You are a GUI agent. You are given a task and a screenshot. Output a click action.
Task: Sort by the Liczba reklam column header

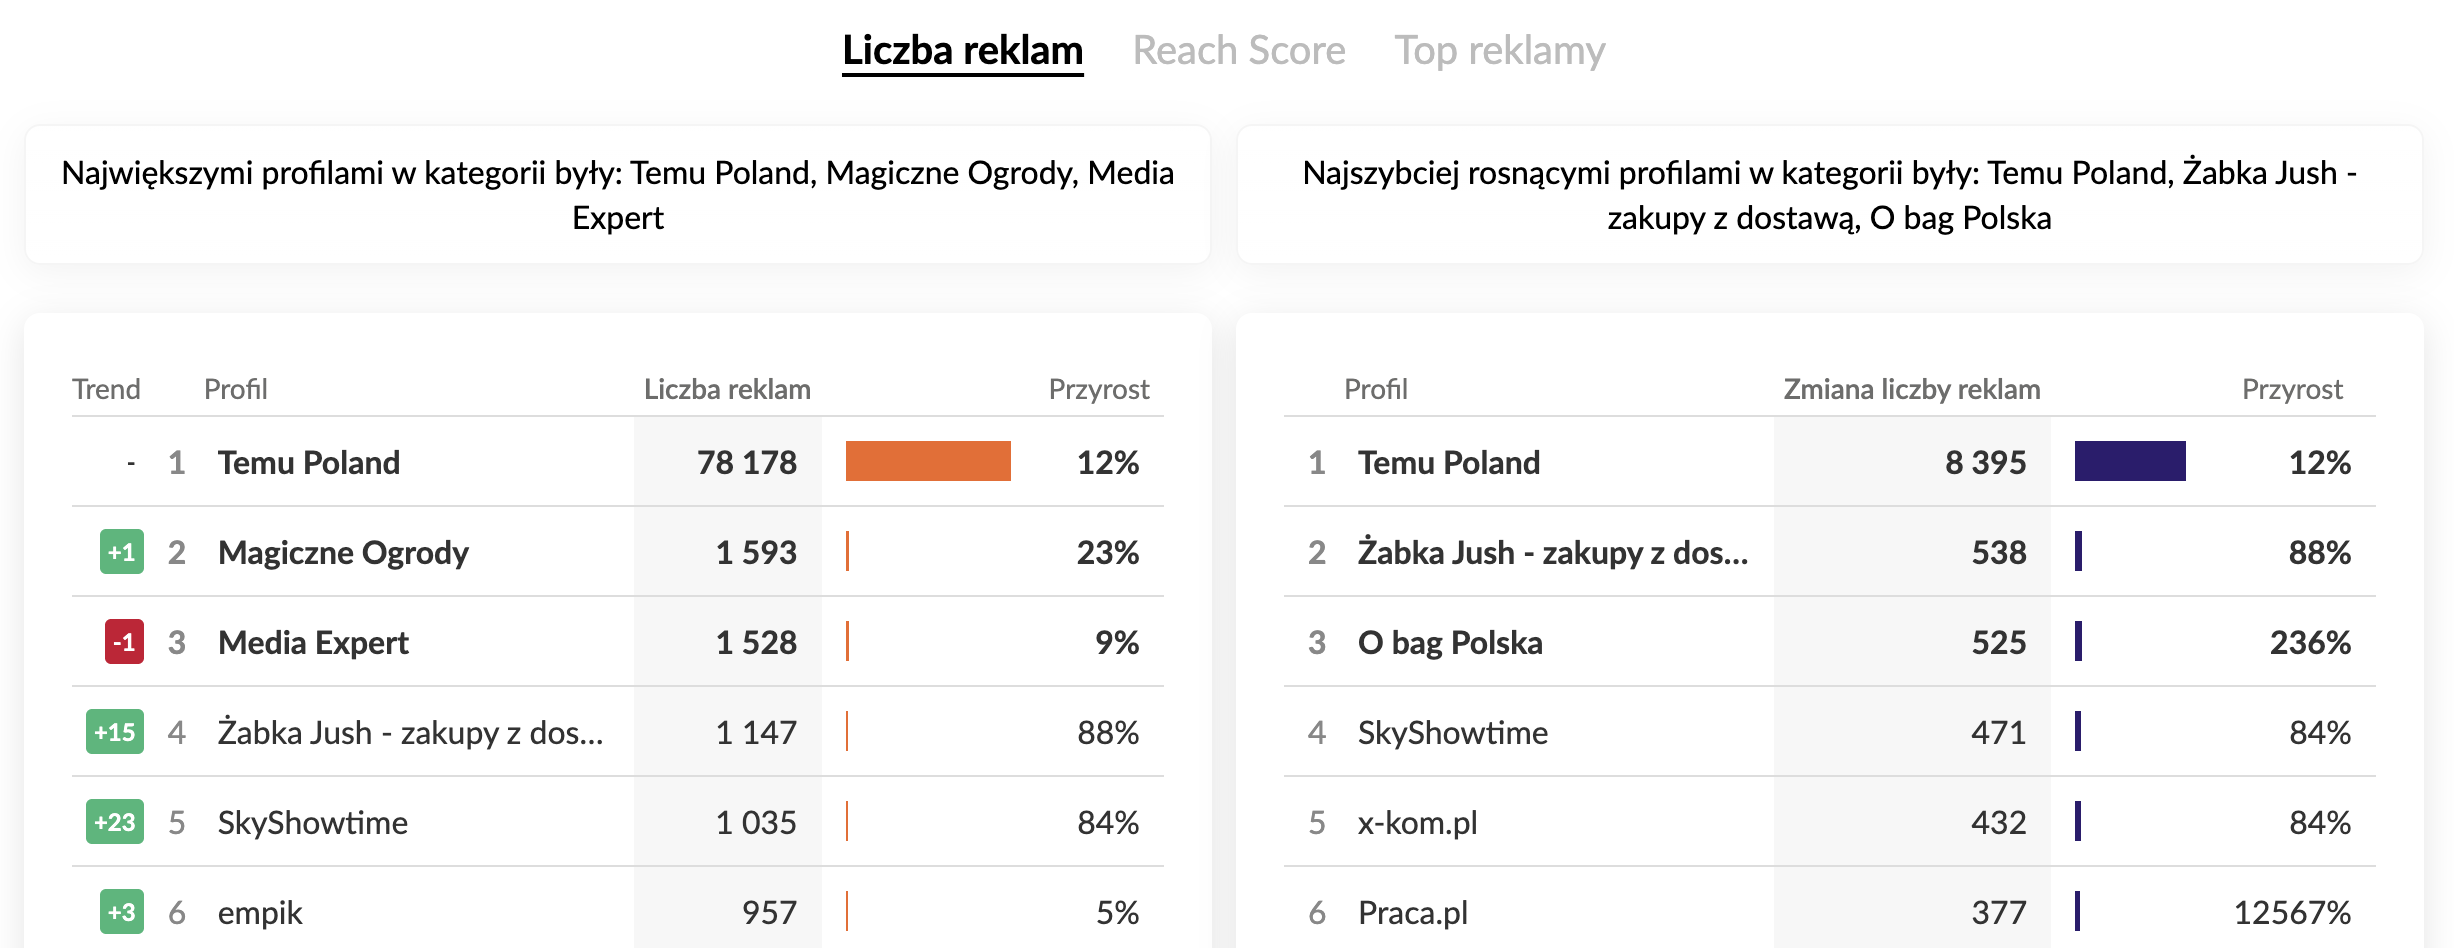pos(727,389)
